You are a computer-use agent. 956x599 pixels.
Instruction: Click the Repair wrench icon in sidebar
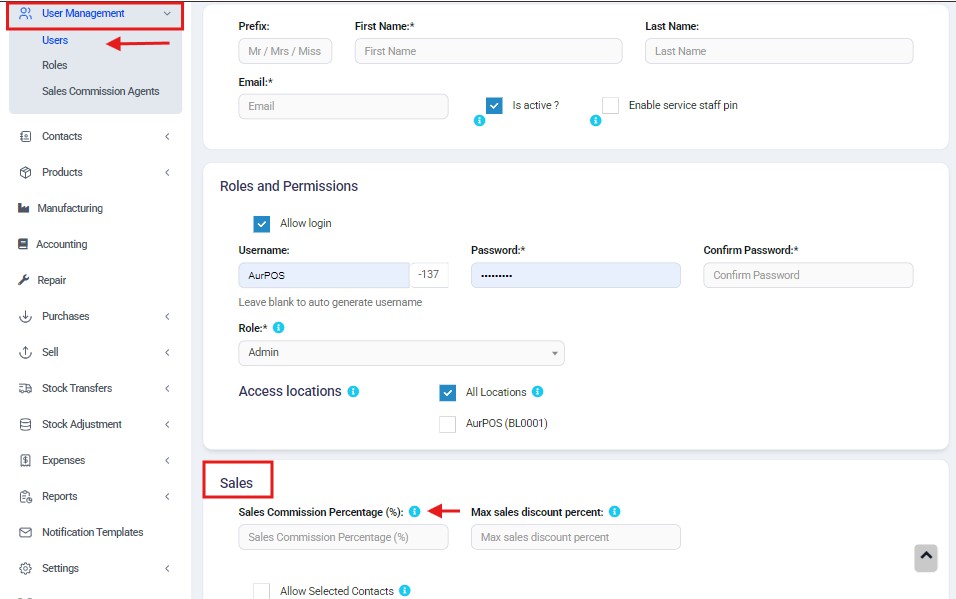click(x=24, y=280)
